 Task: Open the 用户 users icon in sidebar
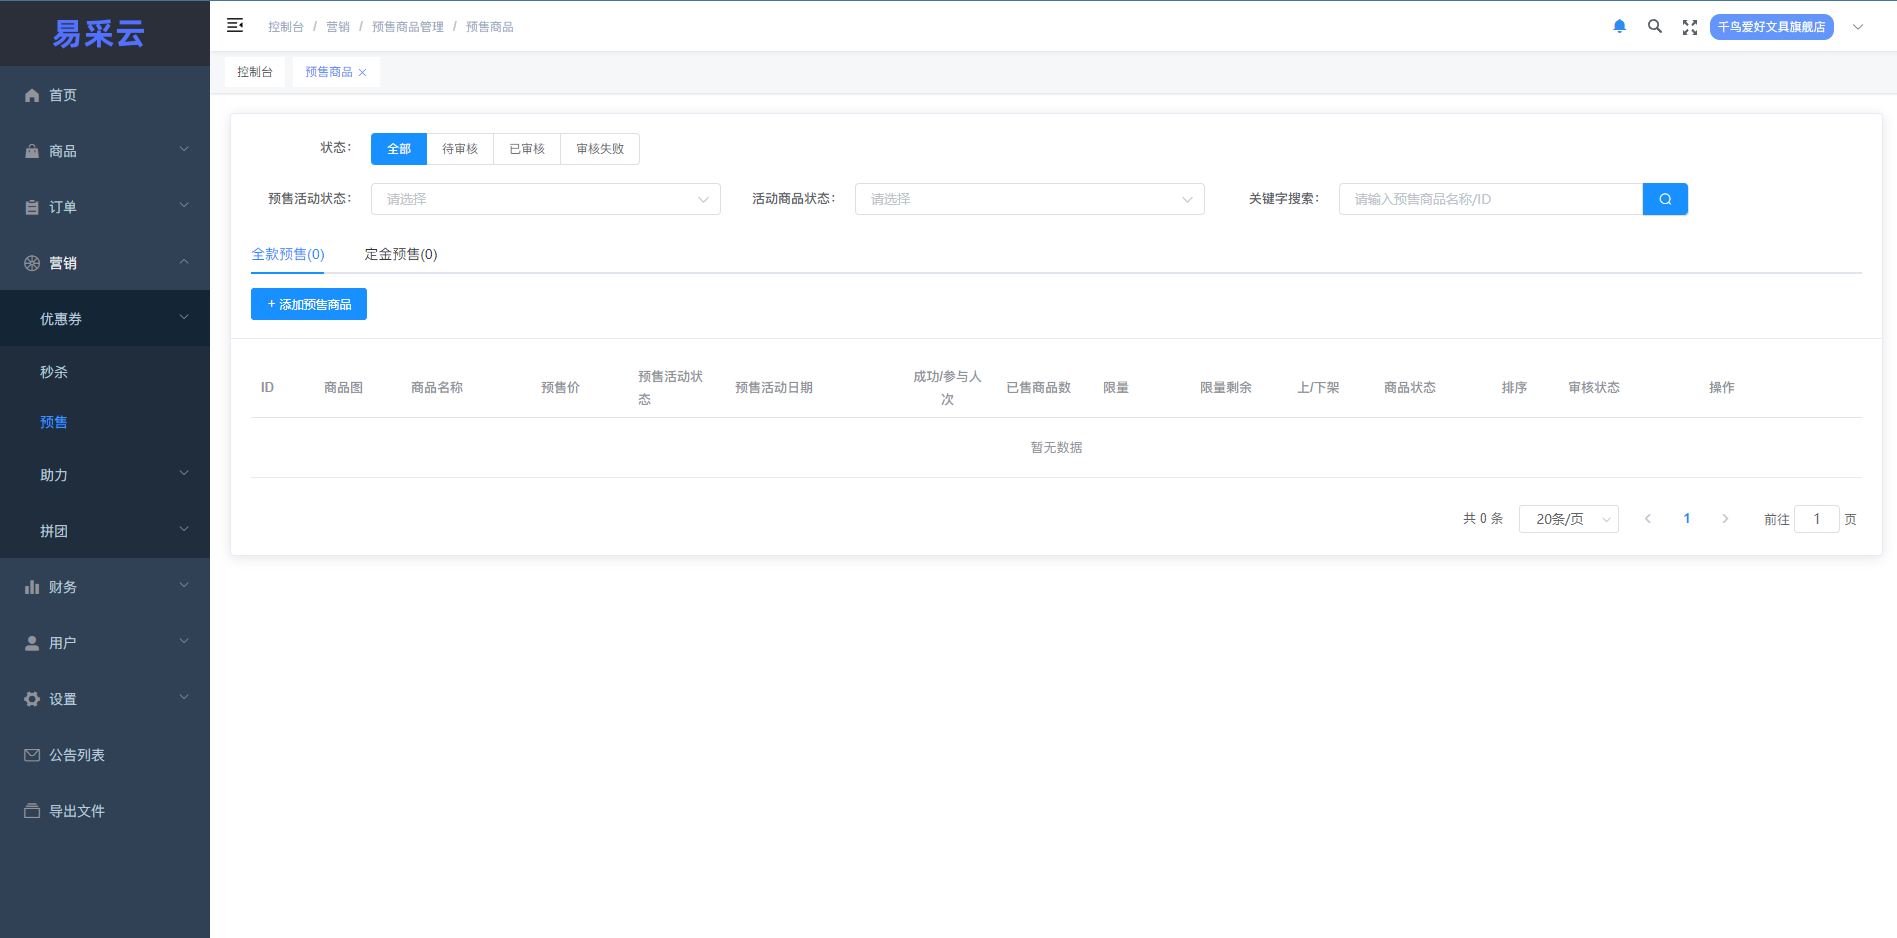tap(31, 642)
